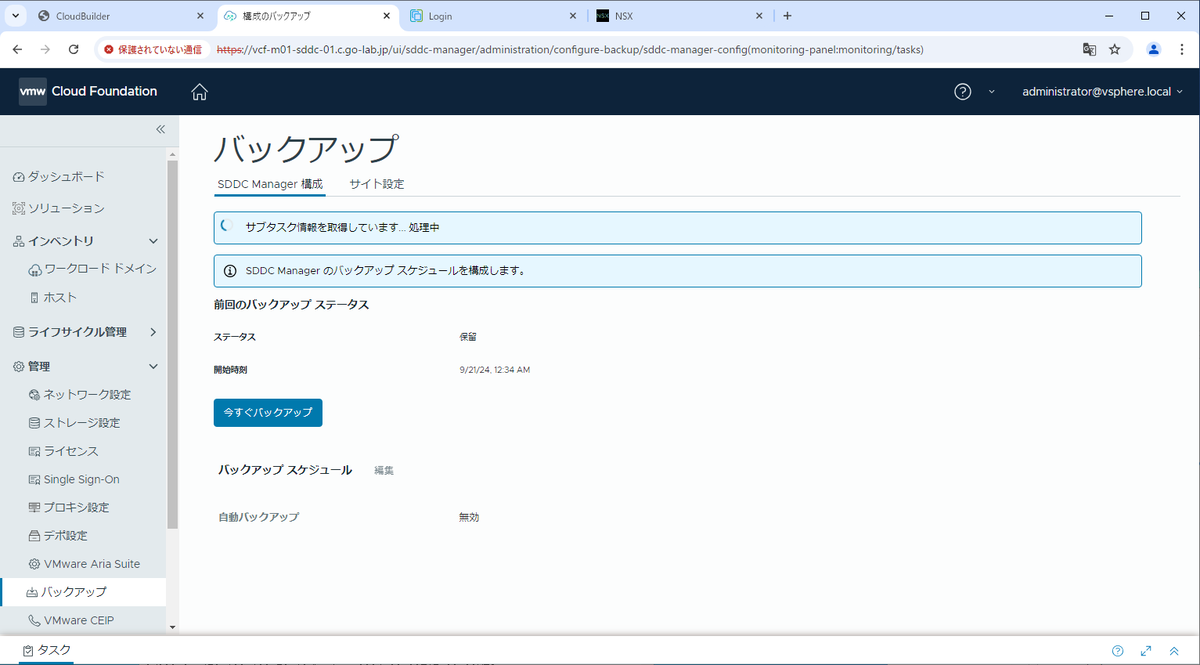Switch to サイト設定 tab
The height and width of the screenshot is (665, 1200).
click(377, 184)
